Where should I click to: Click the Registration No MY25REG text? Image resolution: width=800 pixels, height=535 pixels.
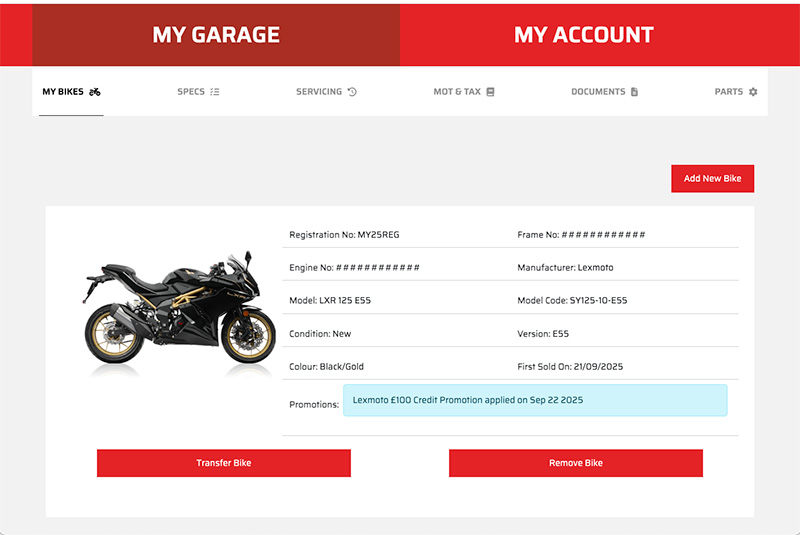point(344,235)
